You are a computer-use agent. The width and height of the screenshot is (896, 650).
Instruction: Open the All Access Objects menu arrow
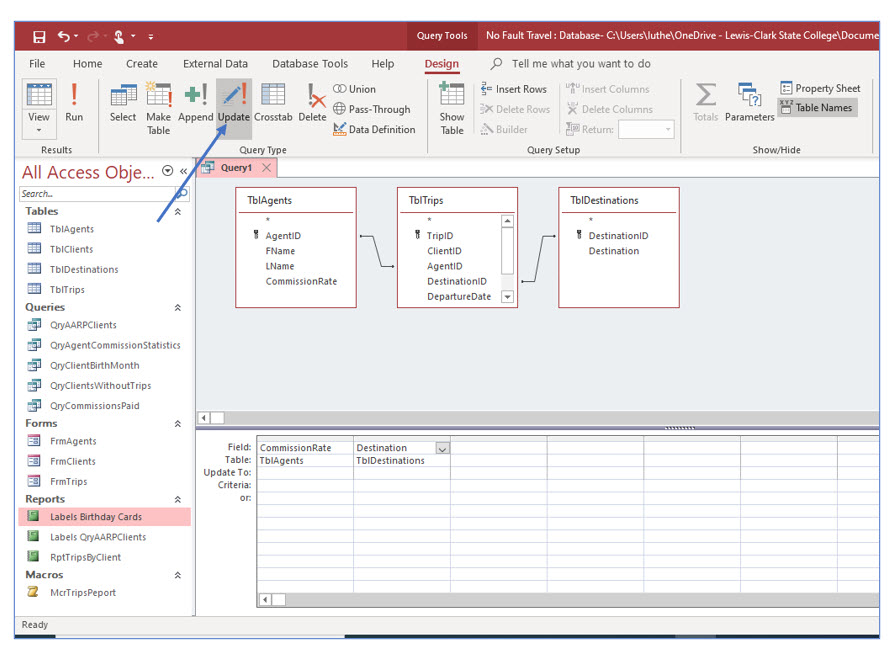167,171
